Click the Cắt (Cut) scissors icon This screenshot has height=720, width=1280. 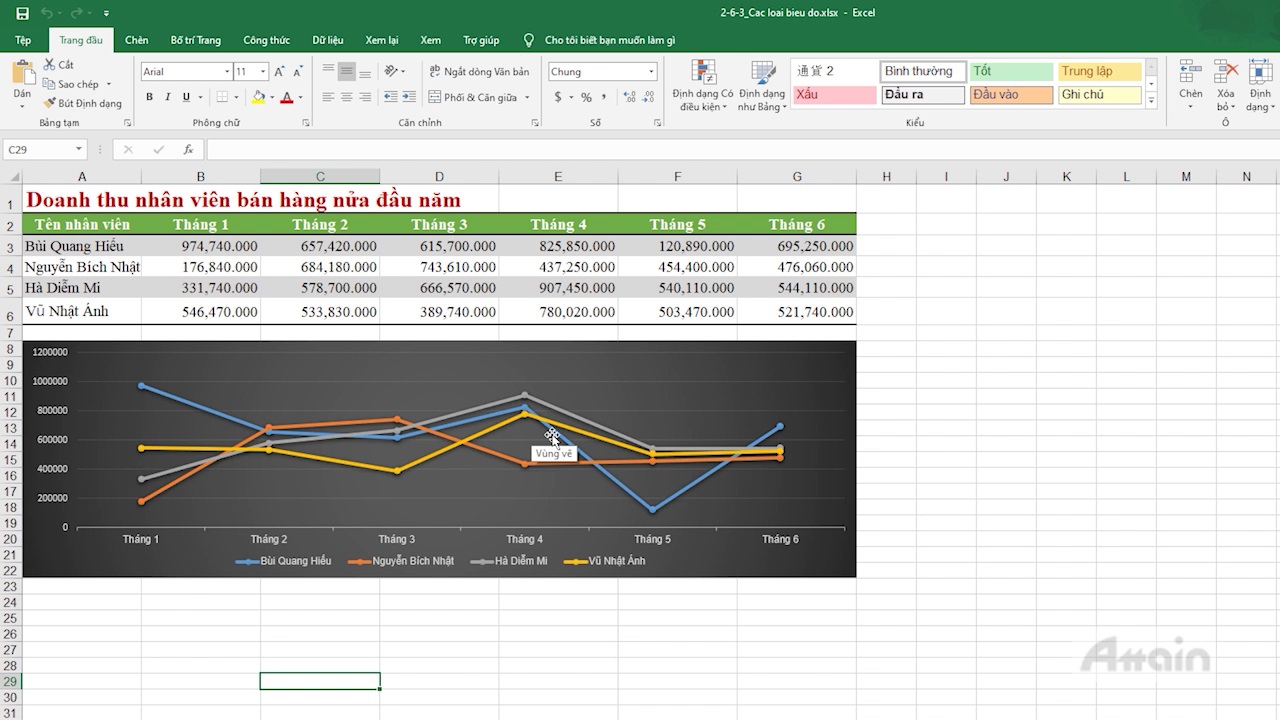50,65
